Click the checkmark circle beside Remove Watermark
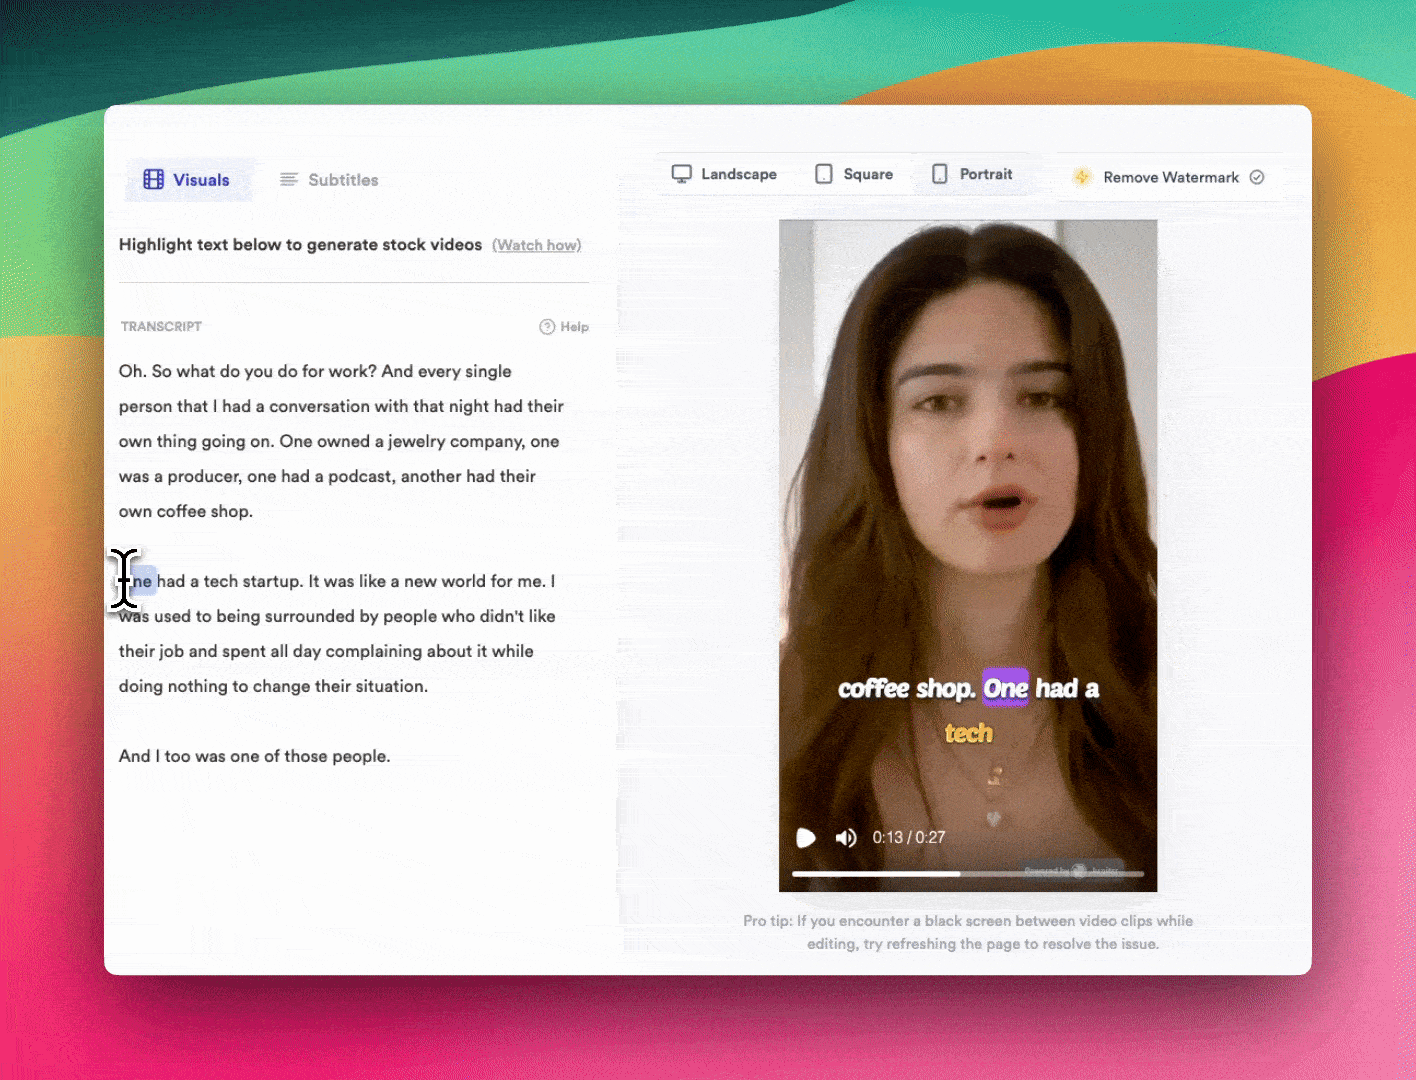This screenshot has height=1080, width=1416. 1257,177
